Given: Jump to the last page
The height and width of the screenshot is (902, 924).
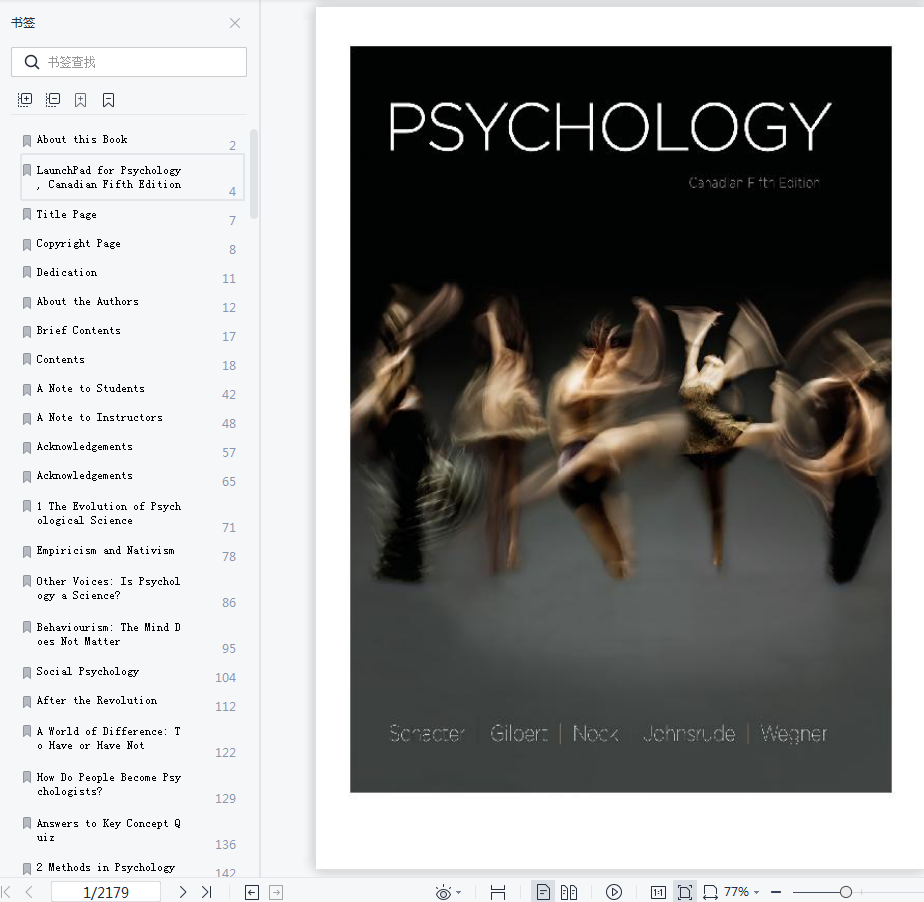Looking at the screenshot, I should click(x=206, y=892).
